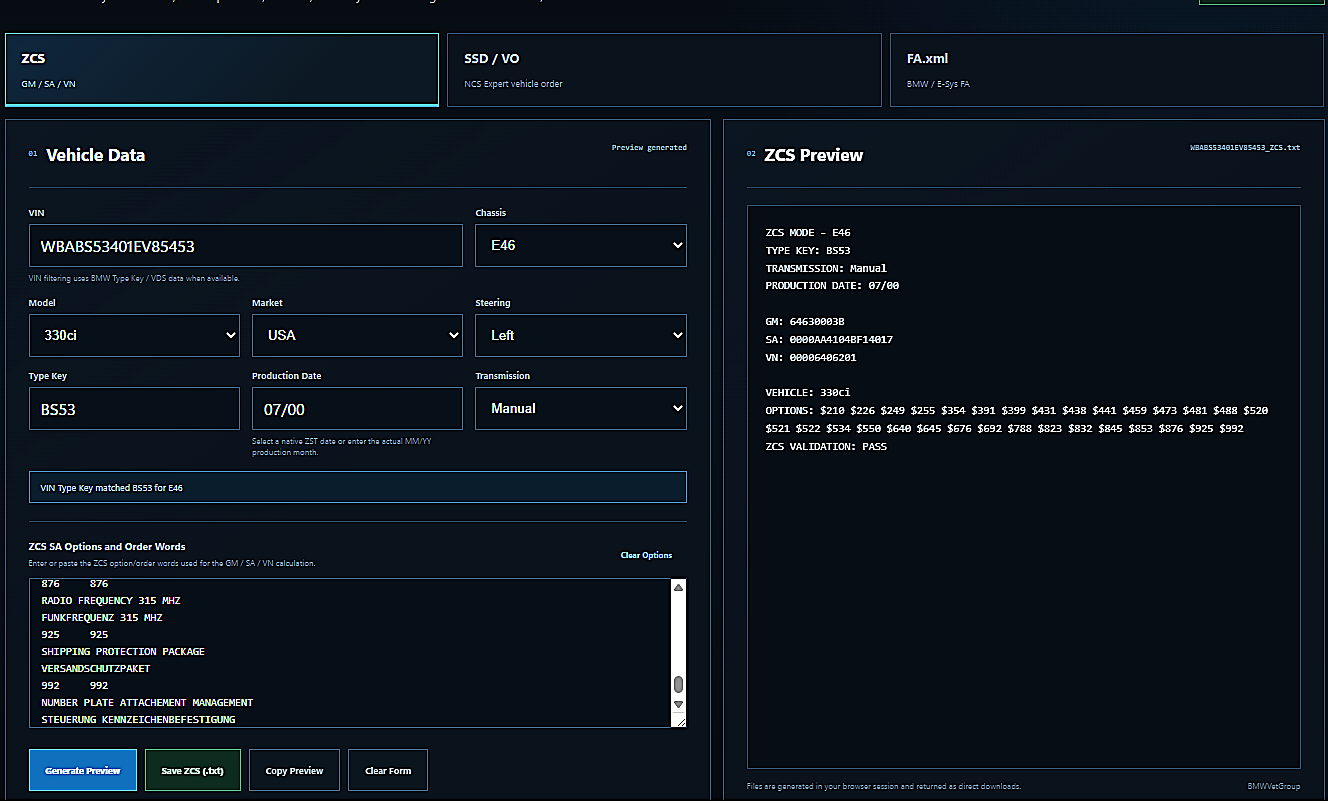Expand the Model dropdown showing 330ci

pyautogui.click(x=134, y=335)
